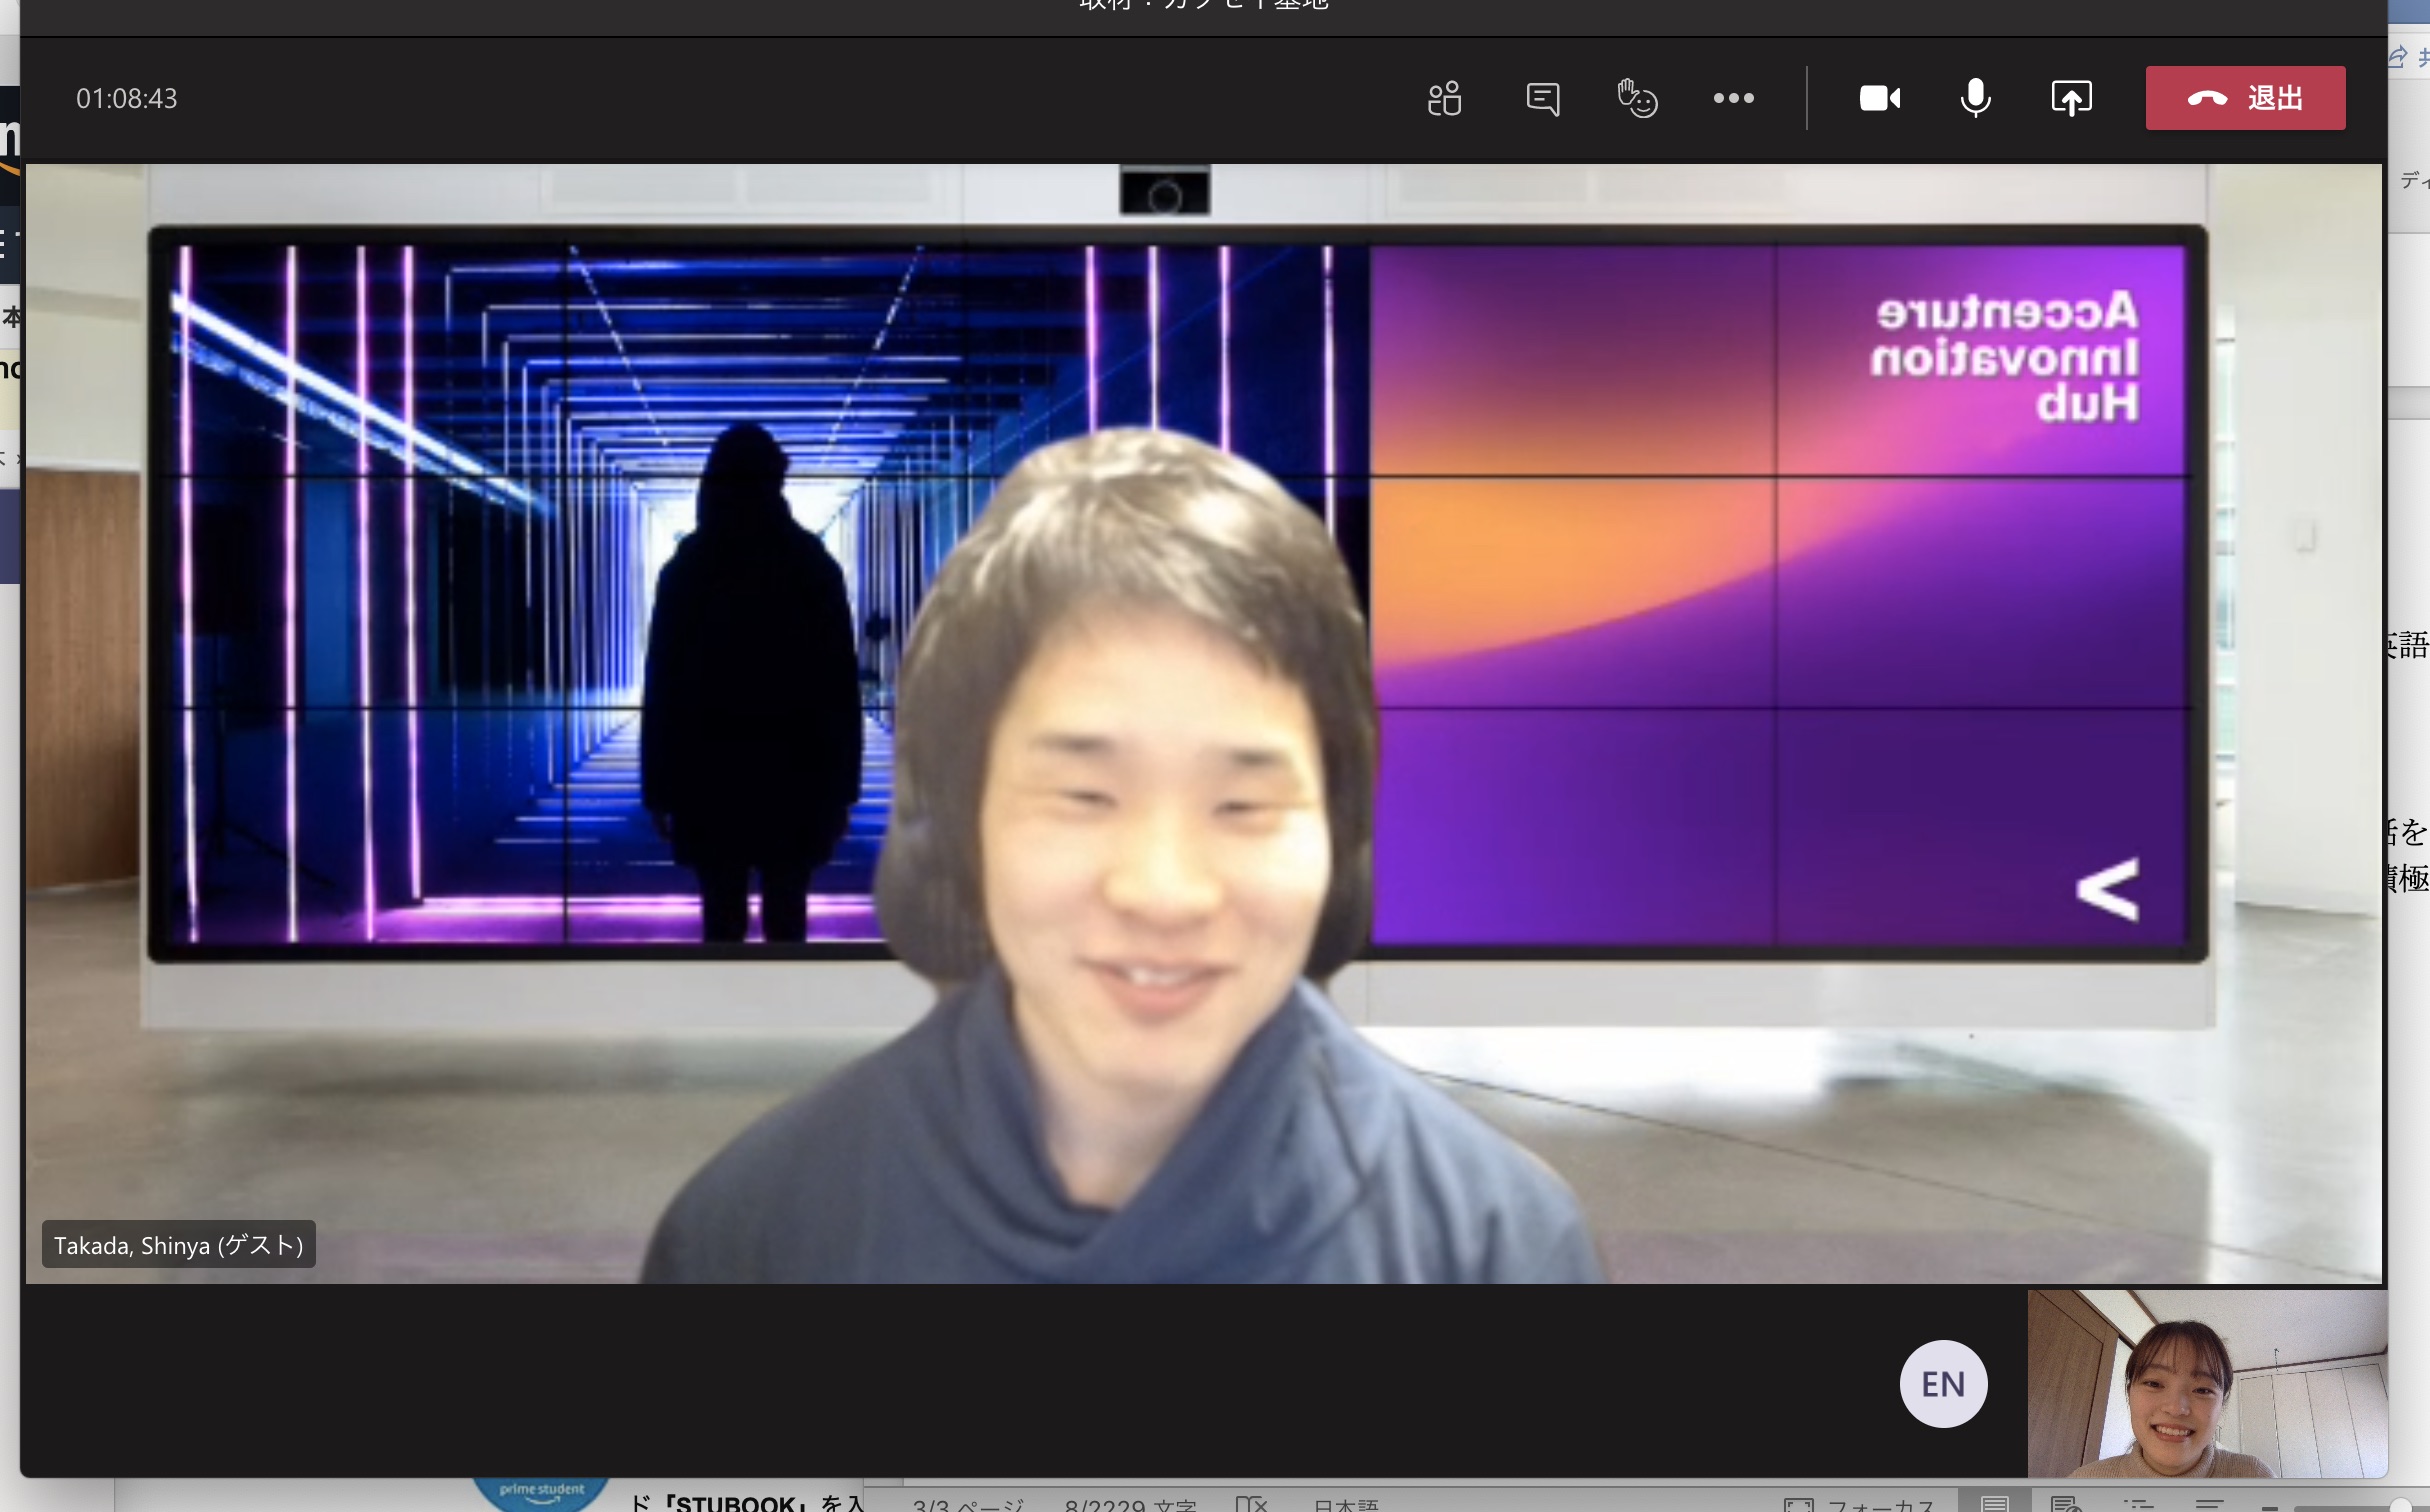Click the proofing spell-check icon in status bar
Screen dimensions: 2430x1512
pos(1251,1504)
